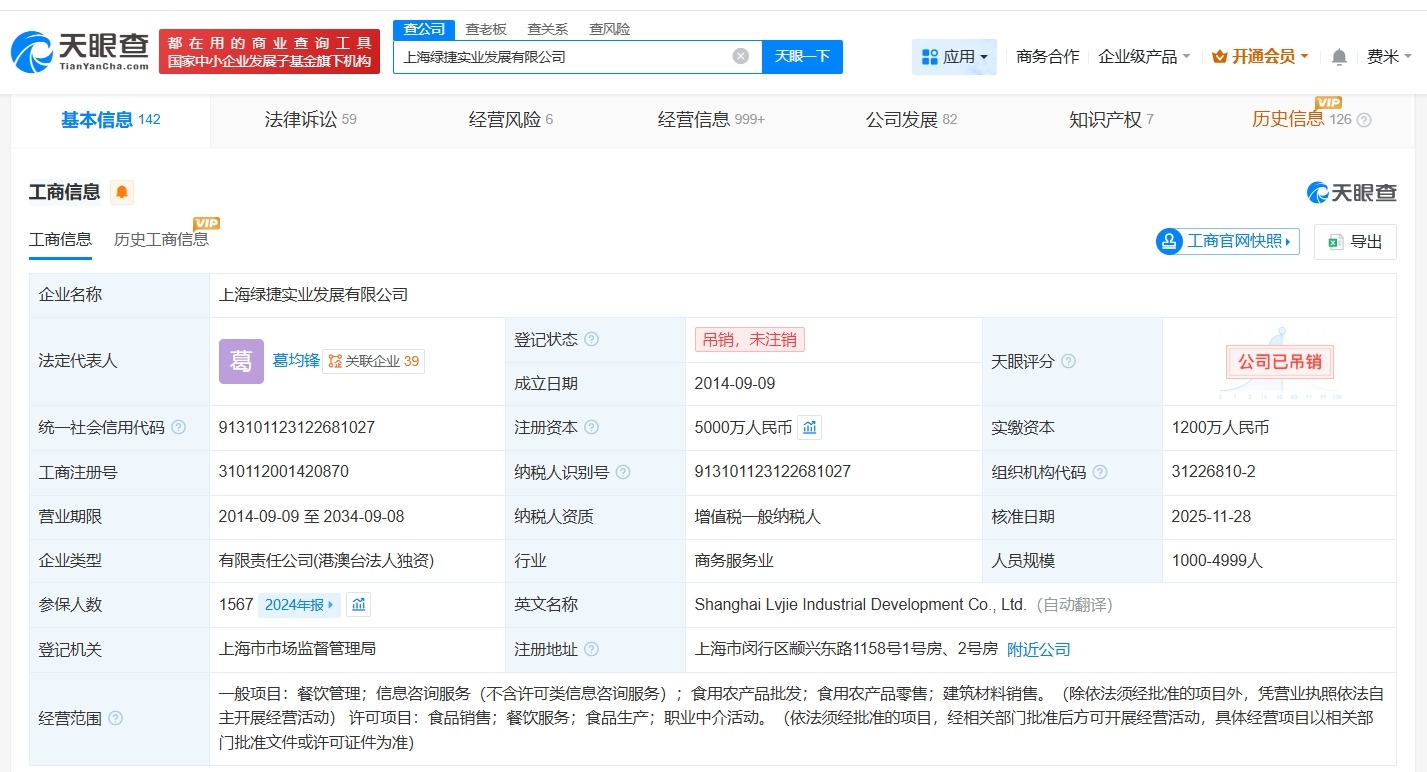Open the 注册资本 change record bank icon
1427x772 pixels.
(808, 427)
